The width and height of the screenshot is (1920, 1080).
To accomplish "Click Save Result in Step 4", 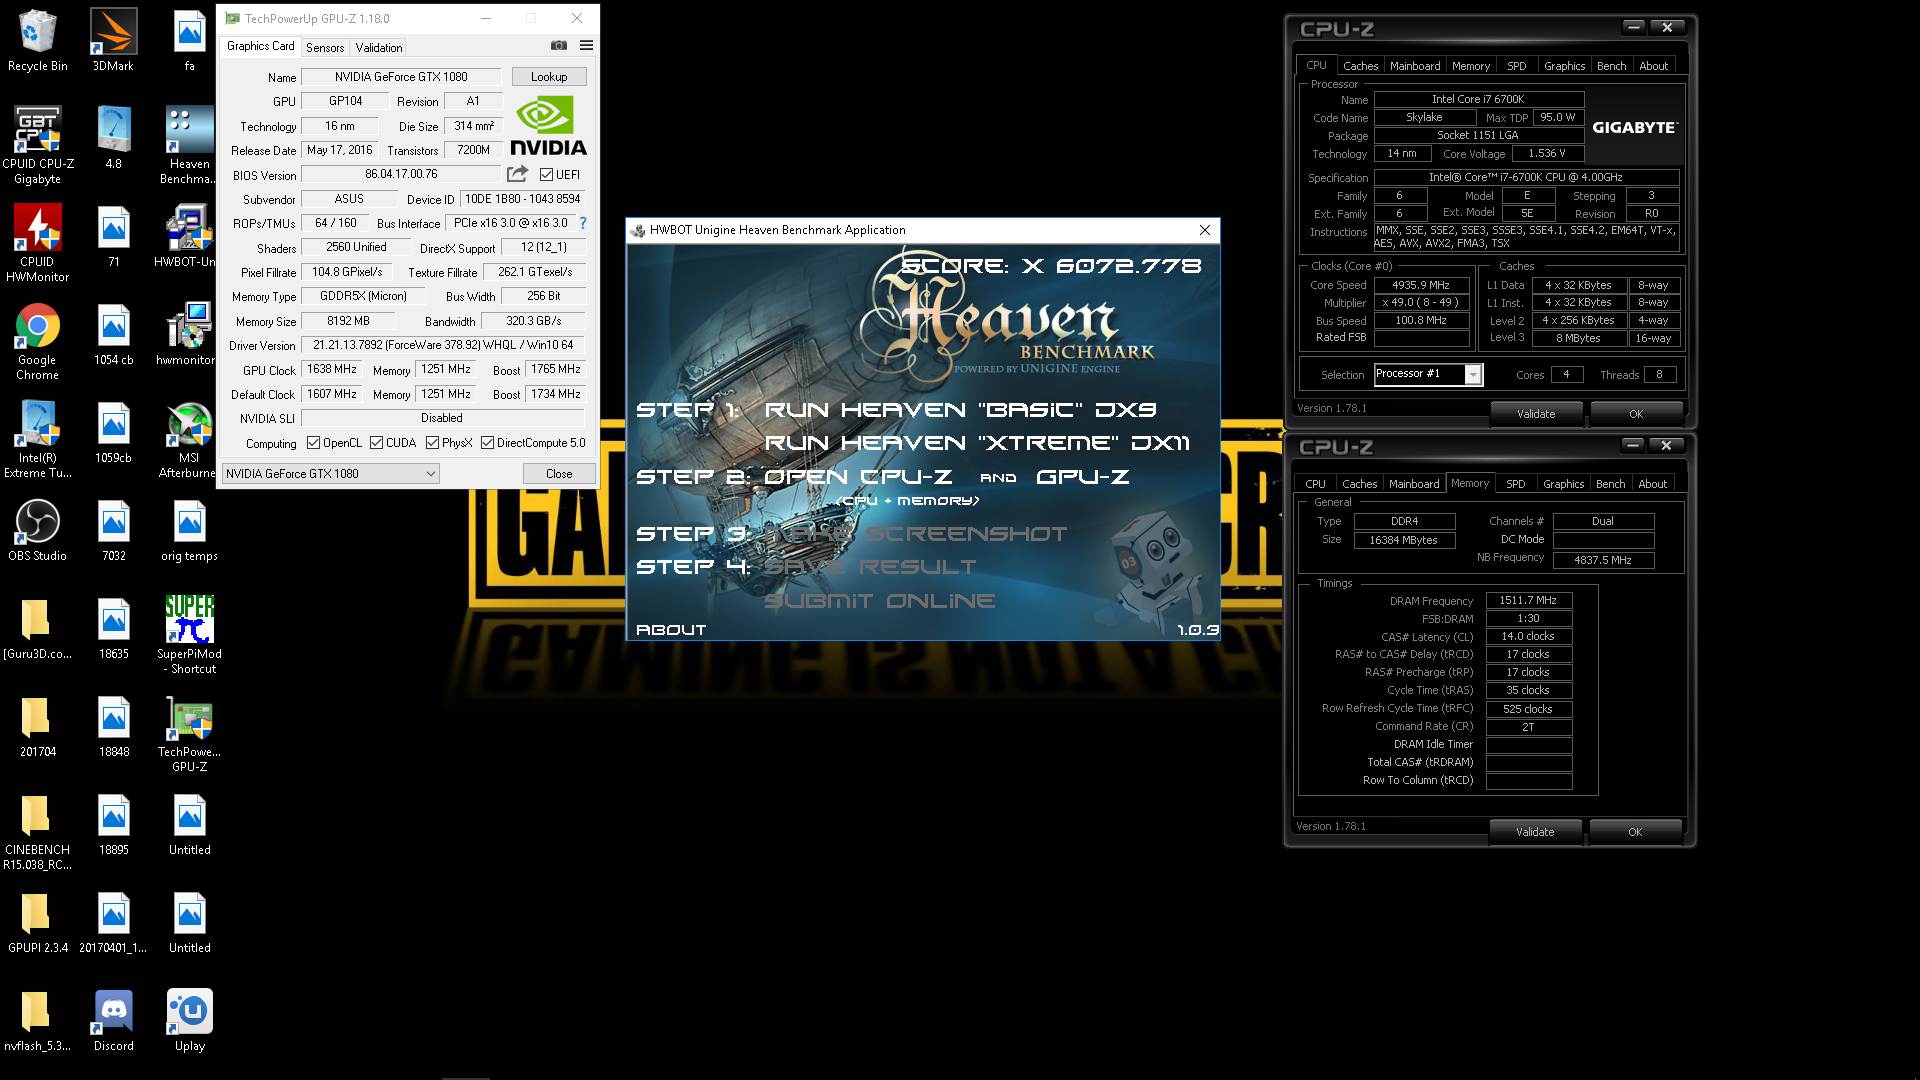I will 870,567.
